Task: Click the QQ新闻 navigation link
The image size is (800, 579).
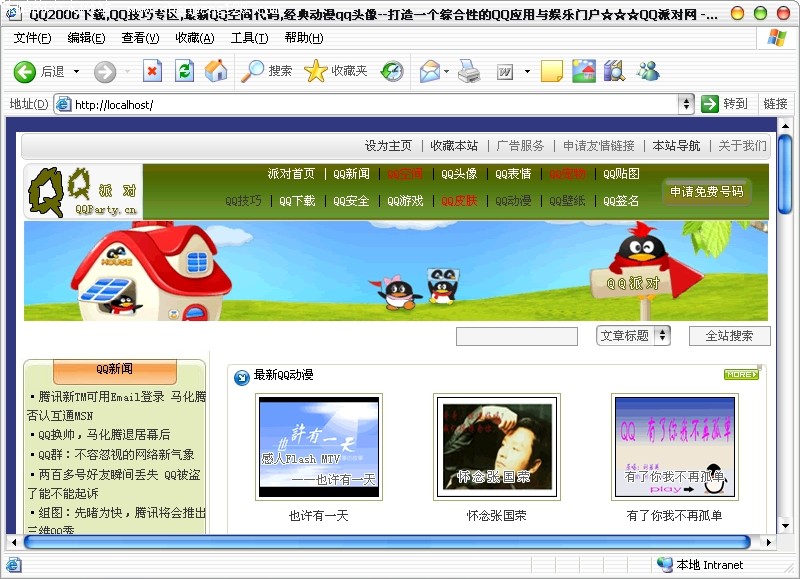Action: tap(351, 174)
